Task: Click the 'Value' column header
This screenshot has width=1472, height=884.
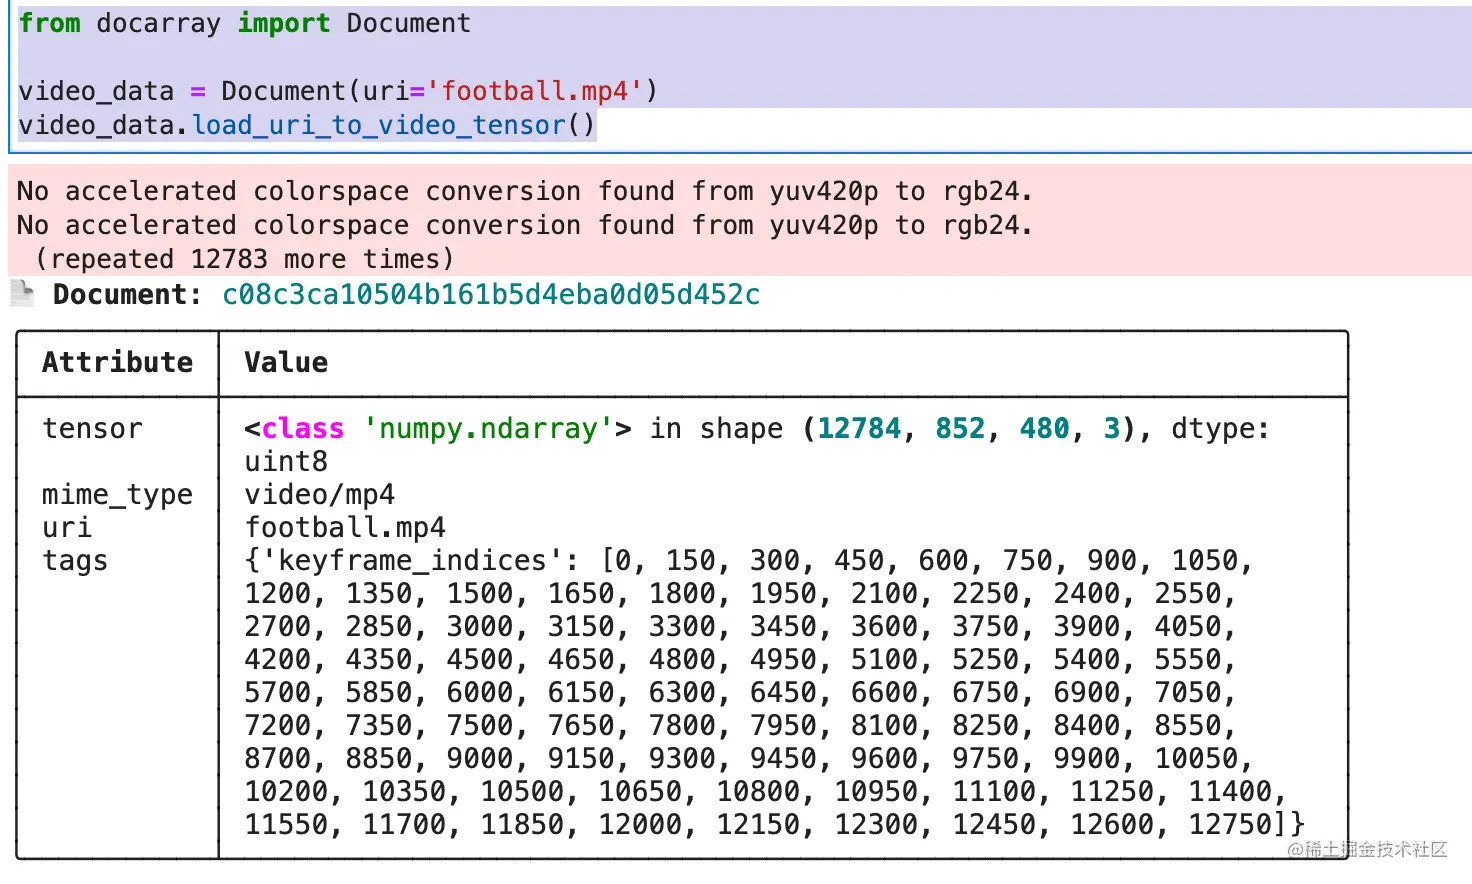Action: (286, 362)
